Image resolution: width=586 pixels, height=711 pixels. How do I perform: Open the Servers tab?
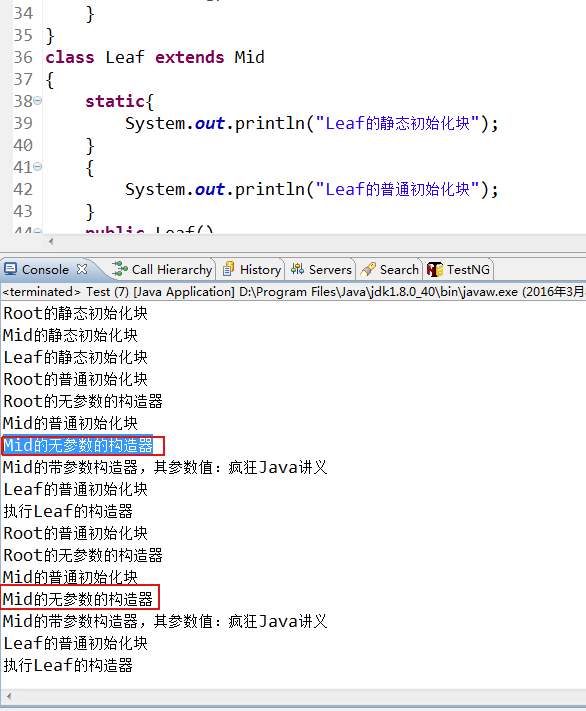click(321, 269)
